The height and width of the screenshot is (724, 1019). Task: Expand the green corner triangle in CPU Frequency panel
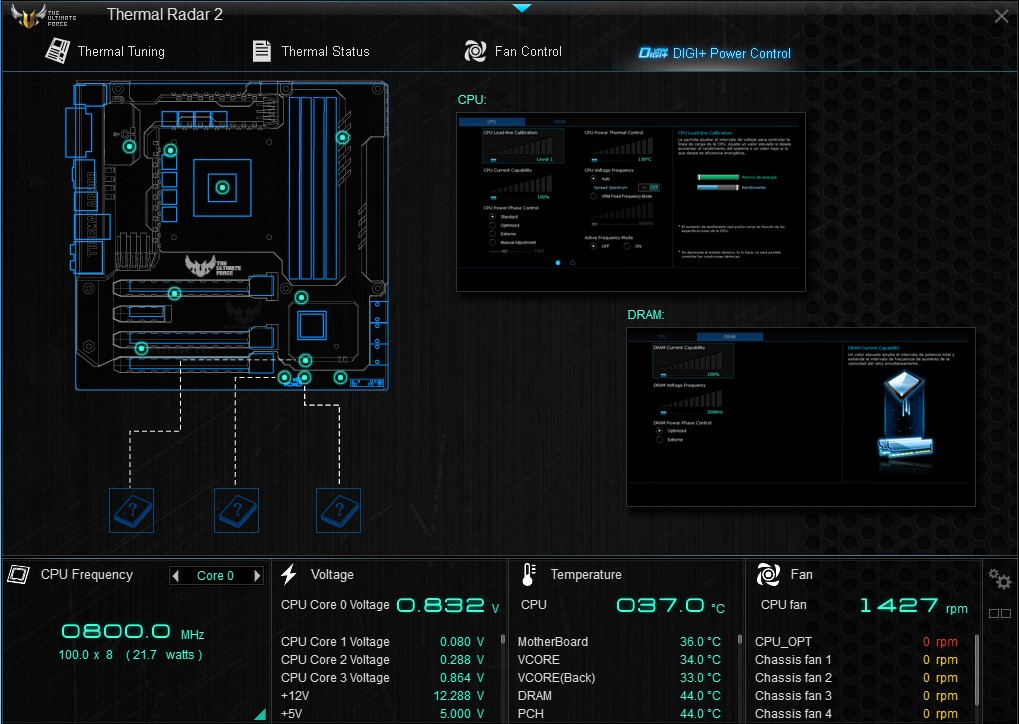coord(260,714)
